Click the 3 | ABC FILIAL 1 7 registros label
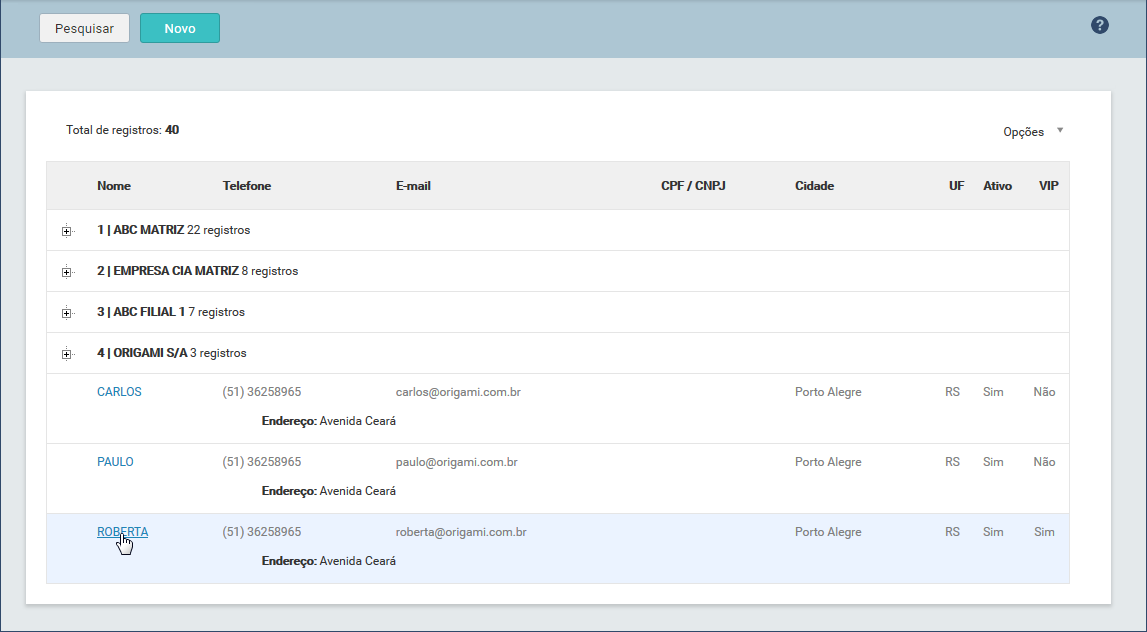 [x=171, y=312]
